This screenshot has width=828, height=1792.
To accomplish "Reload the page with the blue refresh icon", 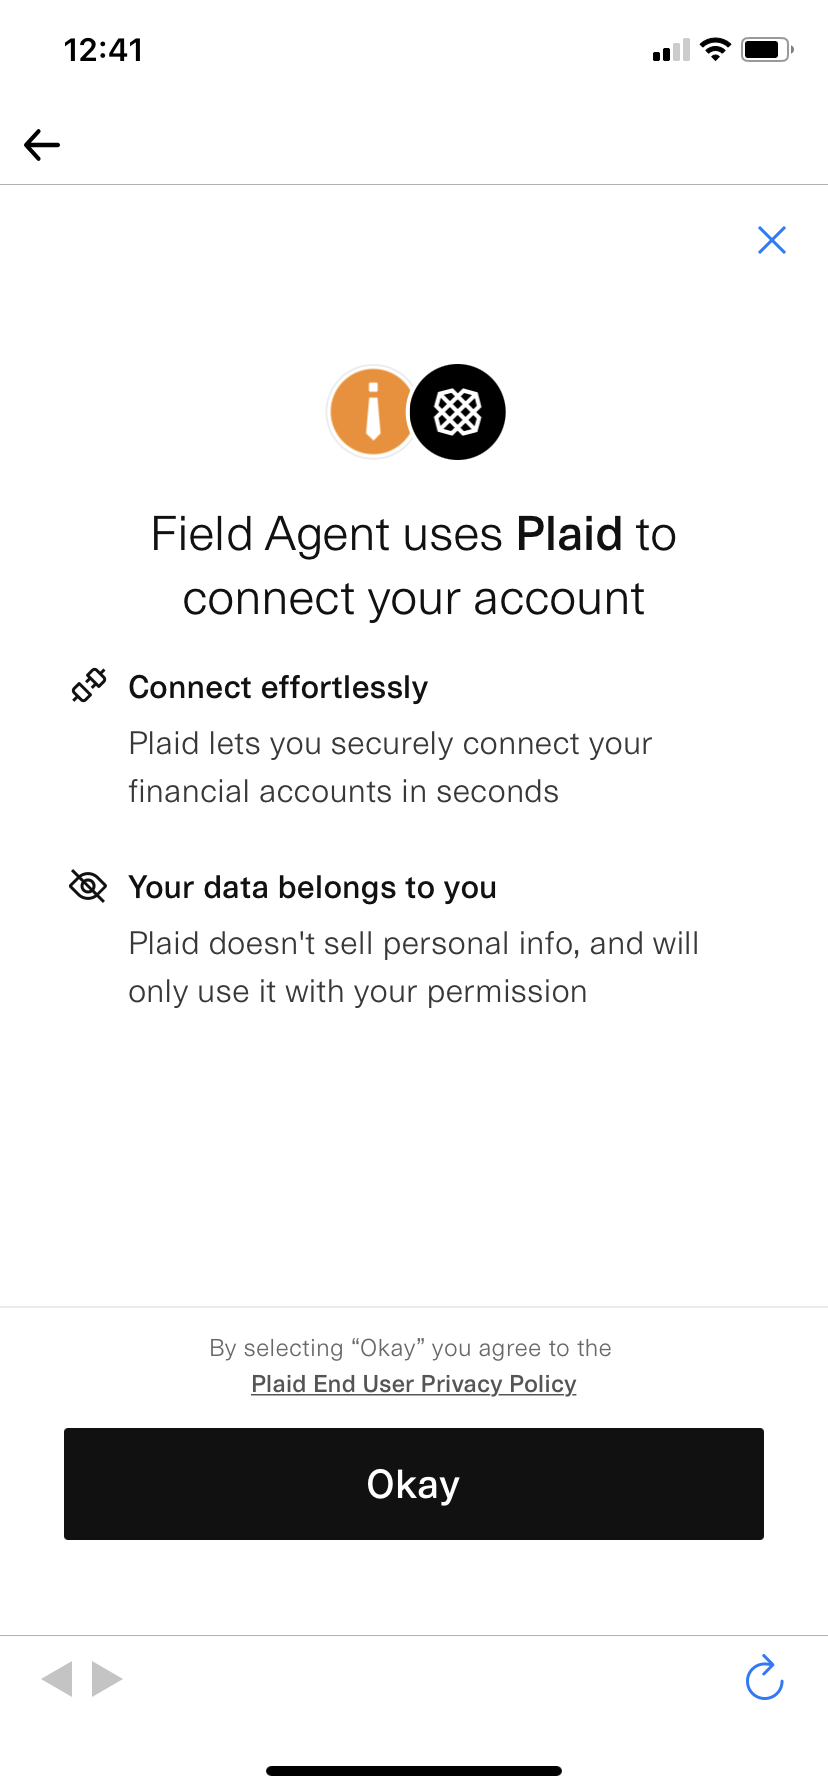I will click(x=765, y=1678).
